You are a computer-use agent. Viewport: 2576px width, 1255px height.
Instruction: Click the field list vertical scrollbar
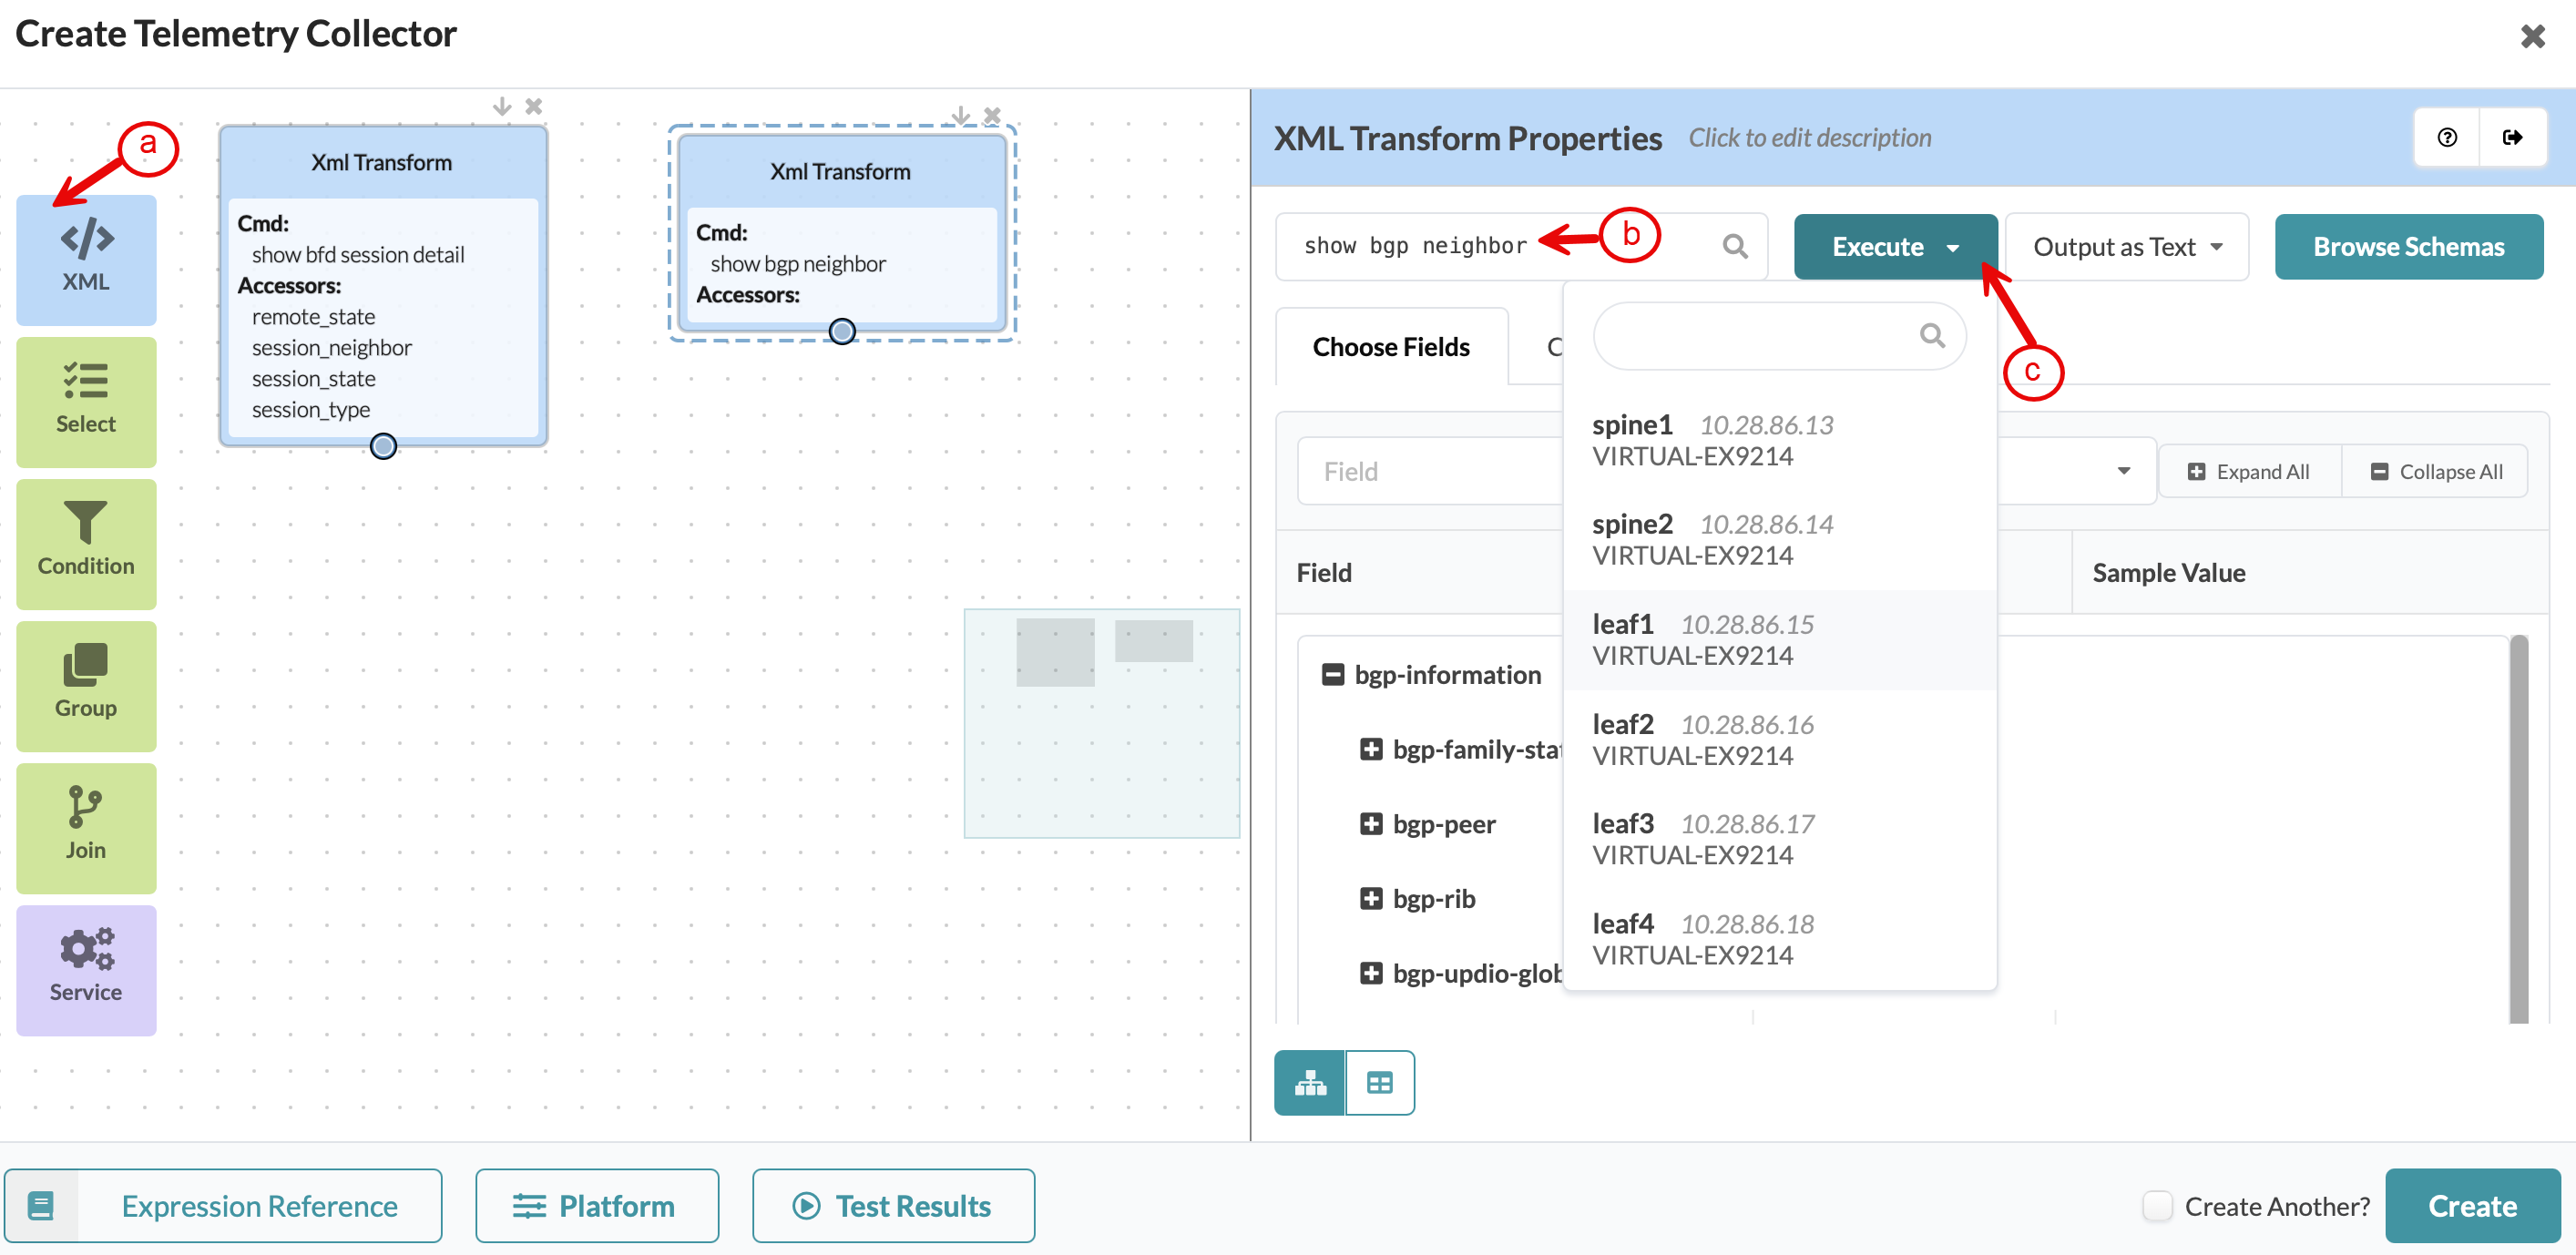[x=2518, y=829]
